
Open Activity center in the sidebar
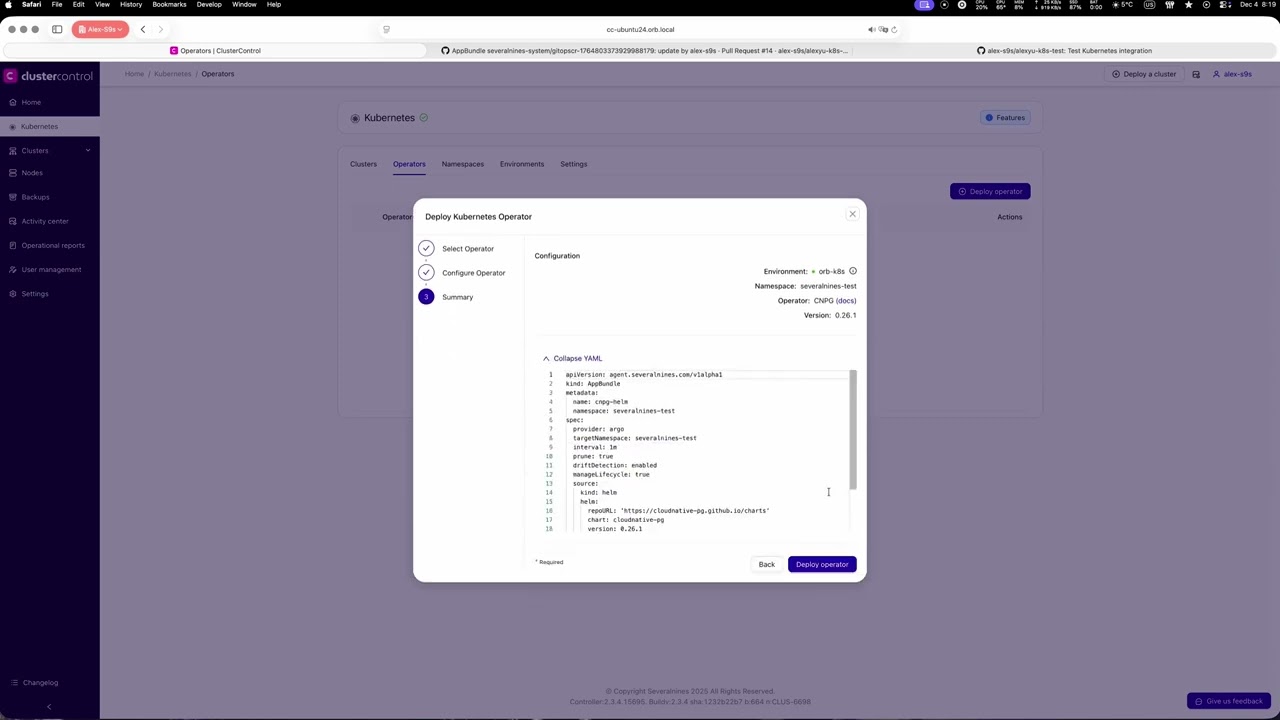coord(45,221)
